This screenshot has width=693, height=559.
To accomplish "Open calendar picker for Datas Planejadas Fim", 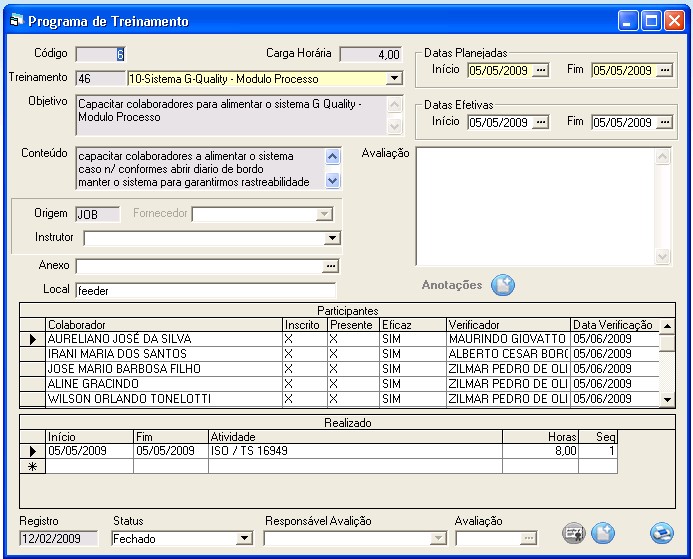I will pyautogui.click(x=664, y=70).
